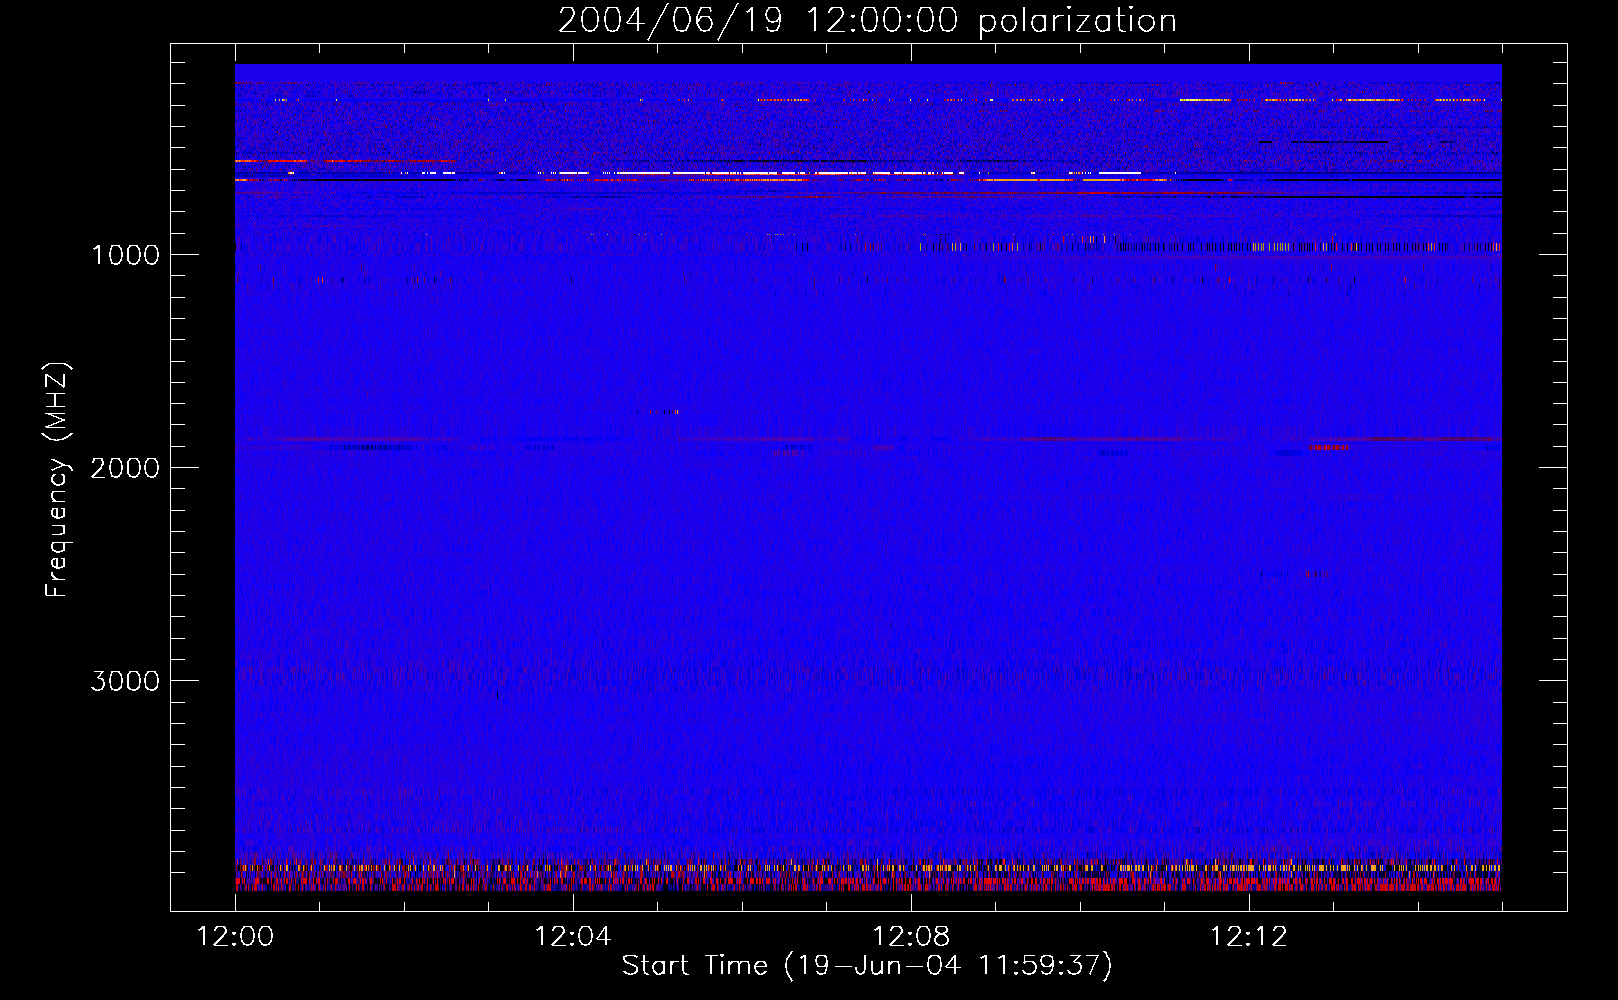1618x1000 pixels.
Task: Click the 'Frequency (MHZ)' y-axis label
Action: coord(57,480)
